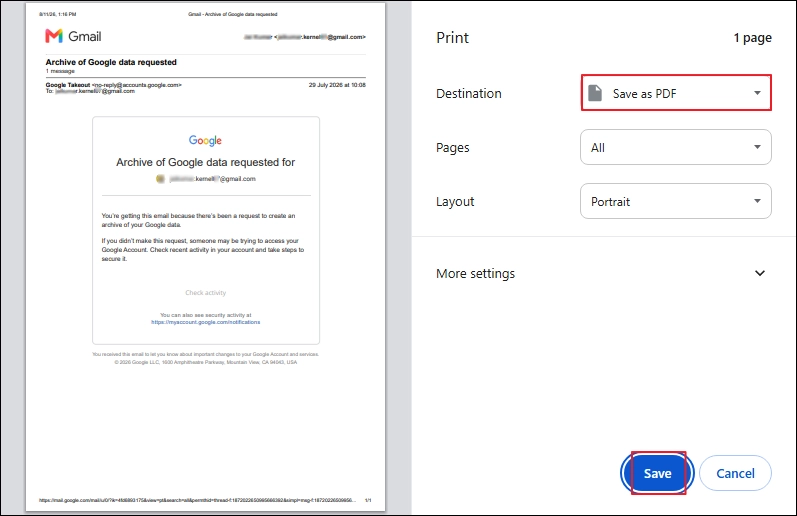Open the Destination dropdown showing Save as PDF

[676, 93]
